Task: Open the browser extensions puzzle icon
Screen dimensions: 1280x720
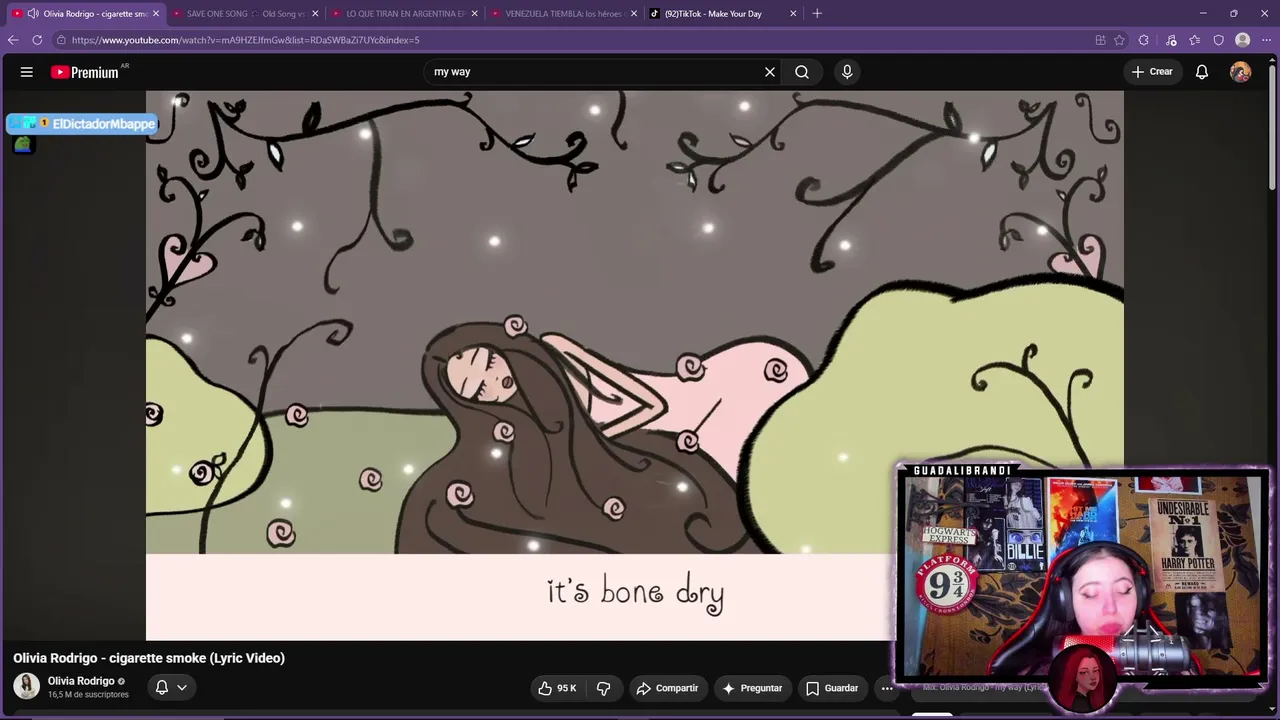Action: (x=1144, y=40)
